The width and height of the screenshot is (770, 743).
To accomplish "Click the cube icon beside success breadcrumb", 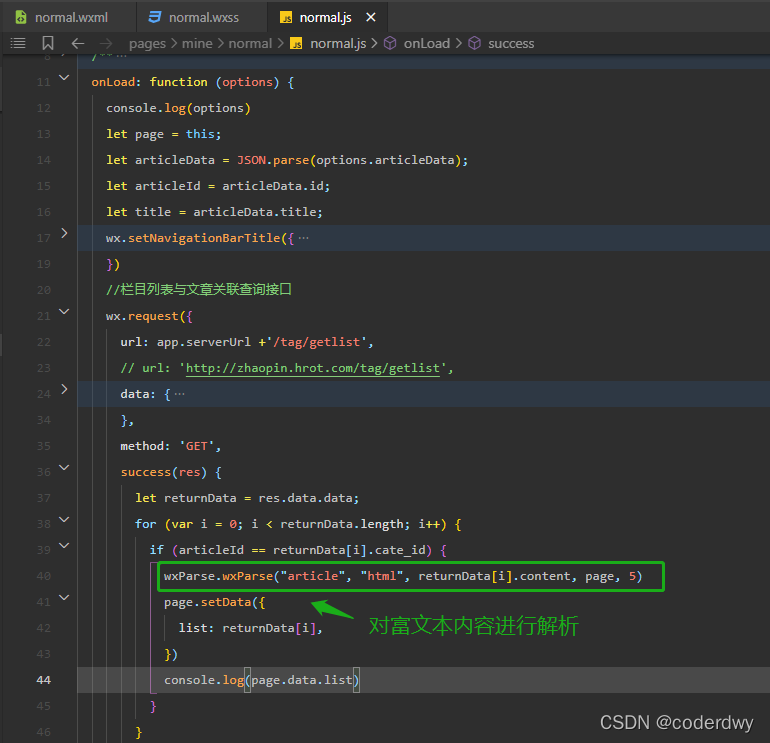I will tap(474, 43).
